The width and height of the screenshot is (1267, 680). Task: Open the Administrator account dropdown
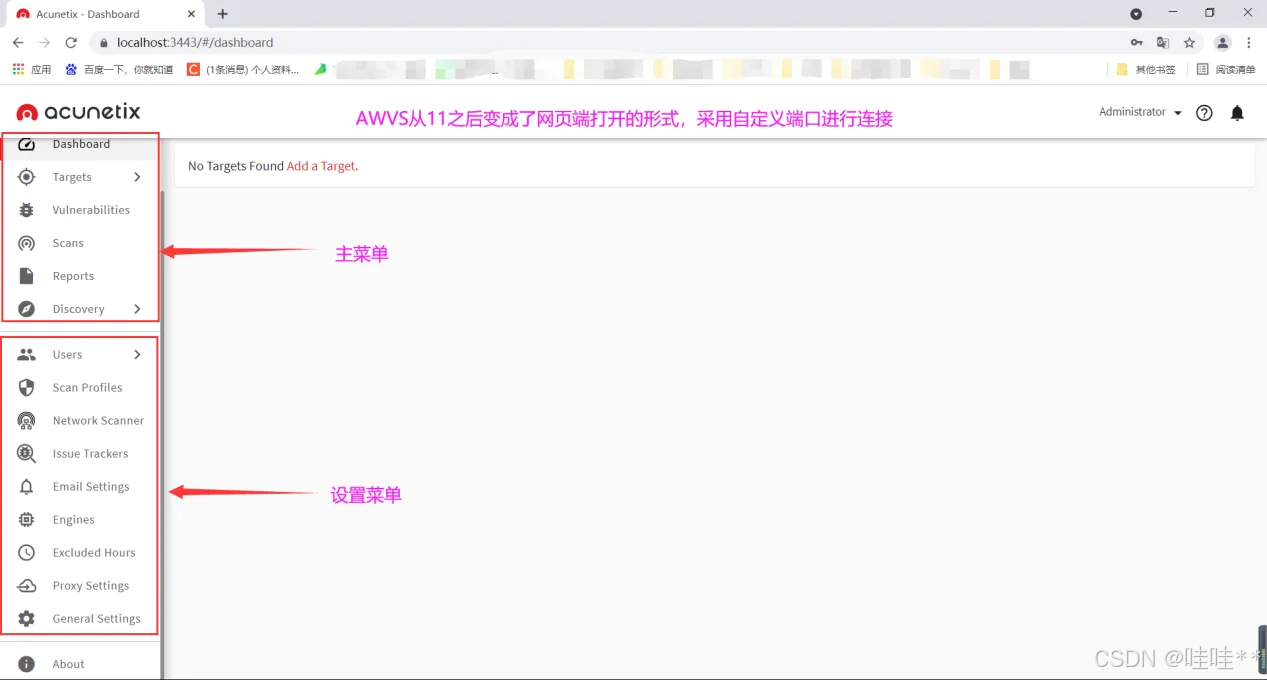[x=1140, y=112]
